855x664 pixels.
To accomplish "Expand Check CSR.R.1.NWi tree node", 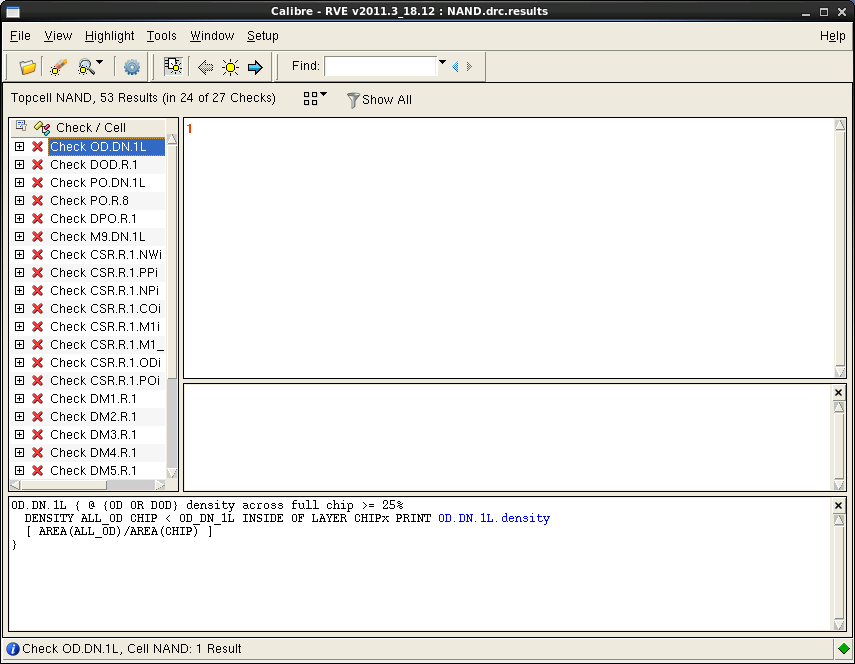I will tap(20, 255).
